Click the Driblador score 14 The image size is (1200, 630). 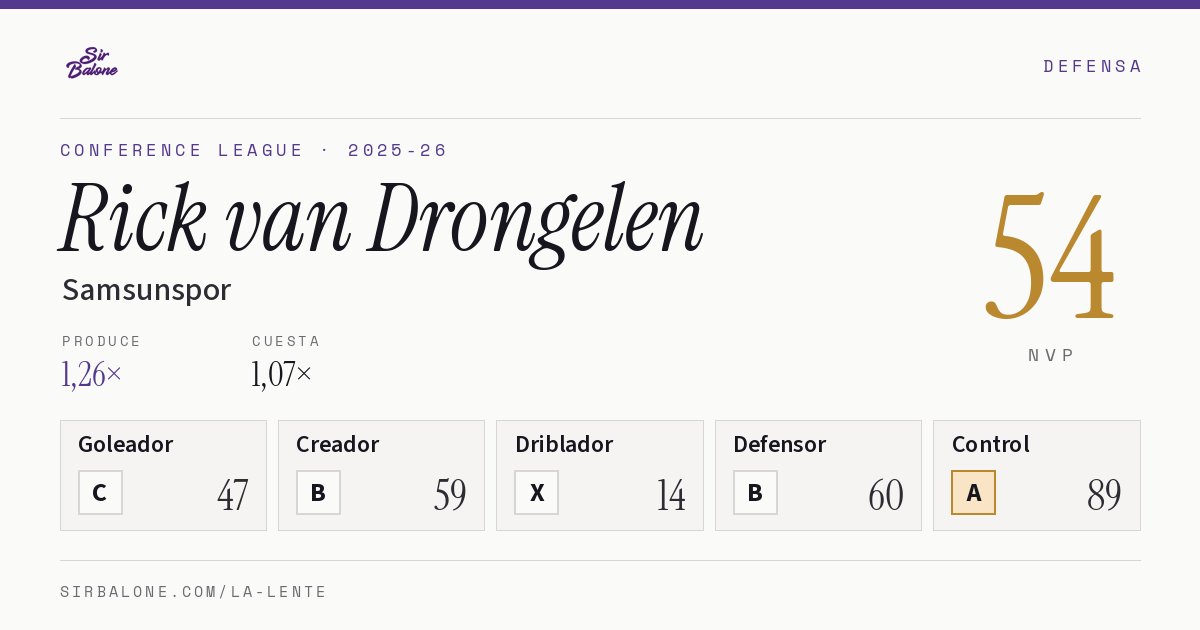click(671, 495)
